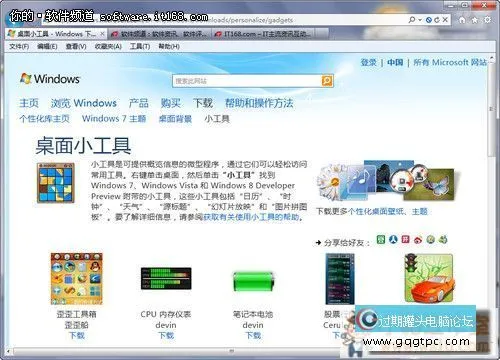Click the 笔记本电池 gadget title text
The width and height of the screenshot is (500, 360).
pyautogui.click(x=253, y=314)
